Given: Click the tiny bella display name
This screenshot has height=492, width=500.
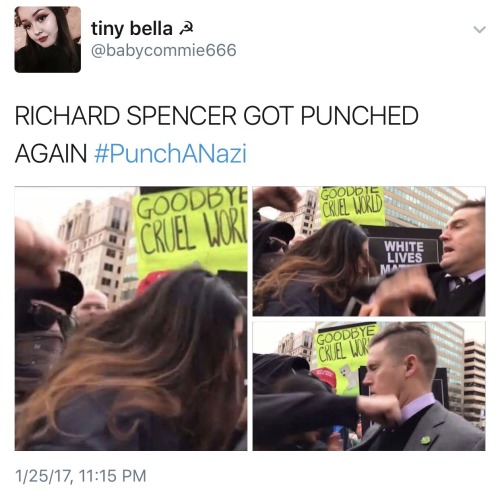Looking at the screenshot, I should click(x=132, y=28).
